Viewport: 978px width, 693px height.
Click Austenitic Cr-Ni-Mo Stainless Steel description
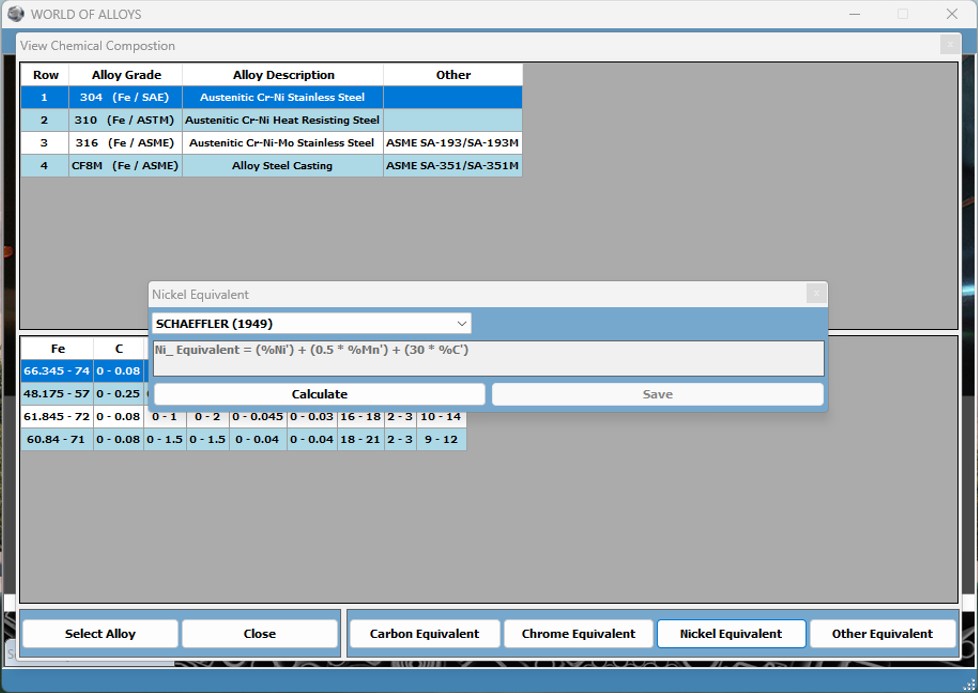(283, 143)
